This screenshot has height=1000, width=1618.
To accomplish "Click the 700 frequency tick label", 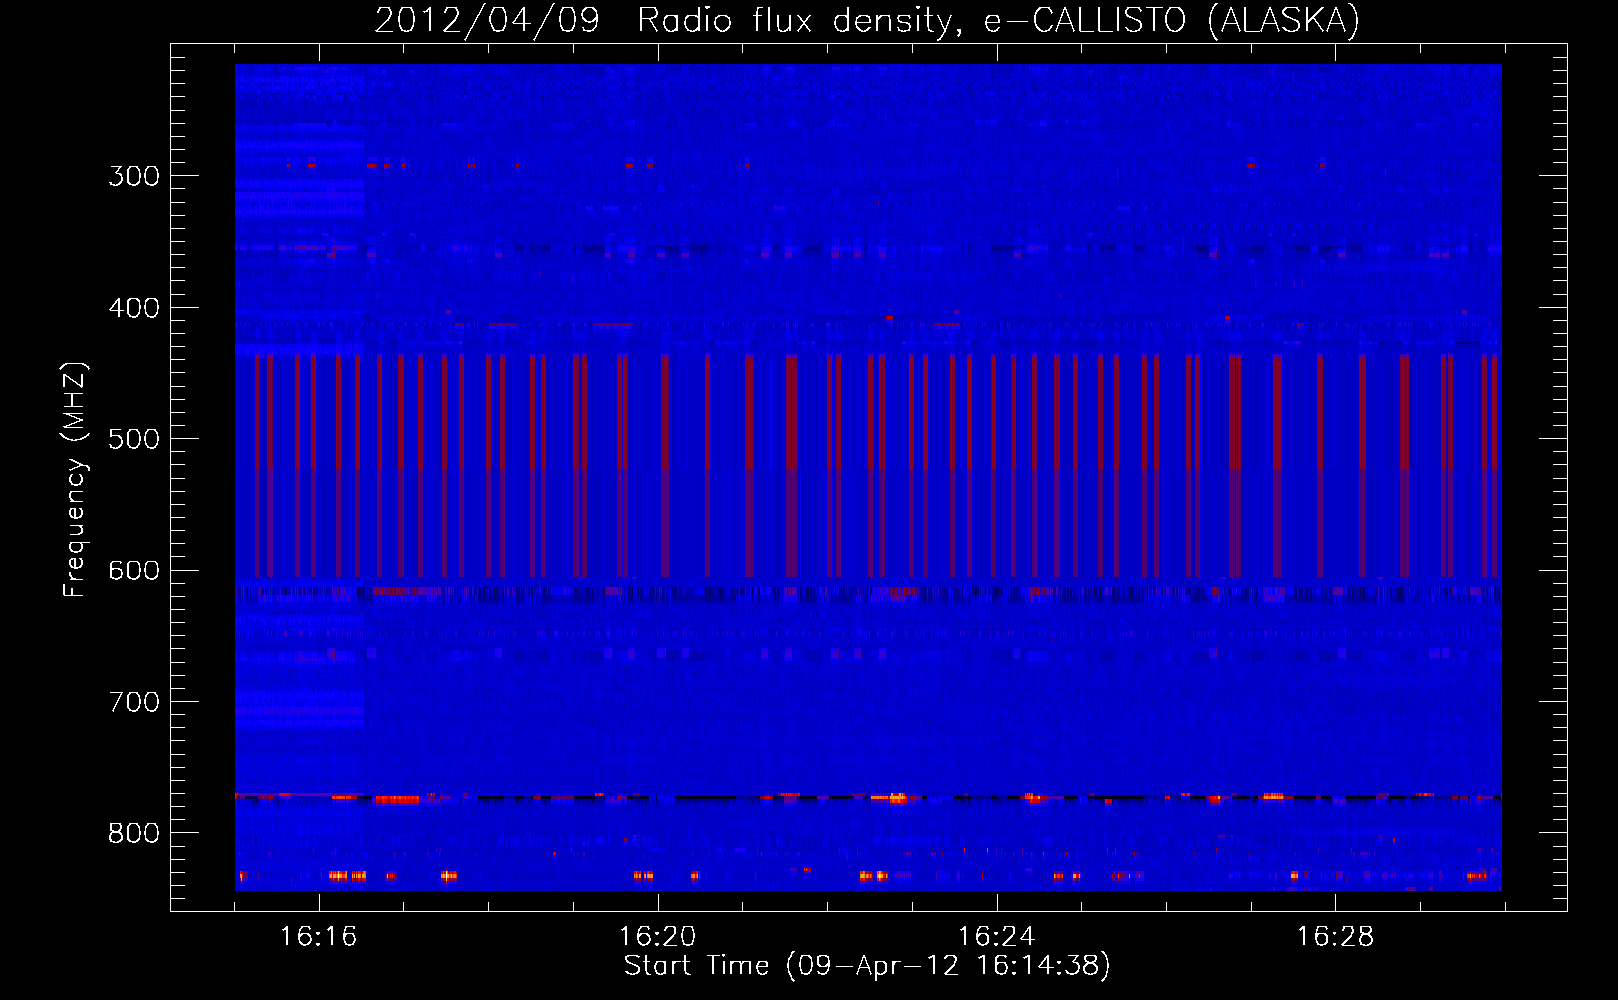I will pyautogui.click(x=134, y=702).
